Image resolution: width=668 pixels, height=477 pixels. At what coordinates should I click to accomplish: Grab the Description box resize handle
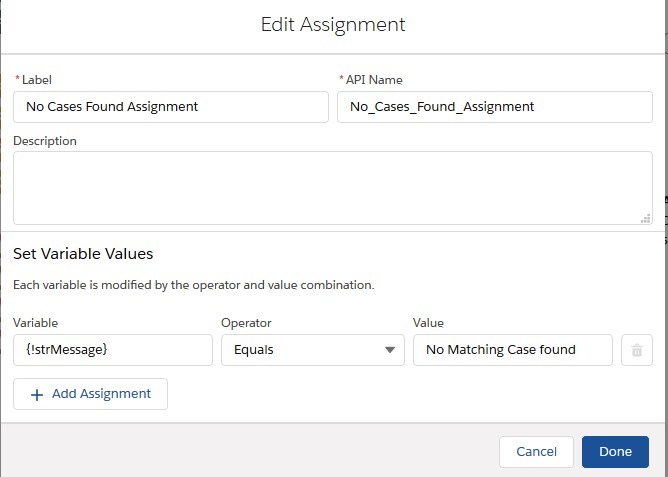[645, 217]
